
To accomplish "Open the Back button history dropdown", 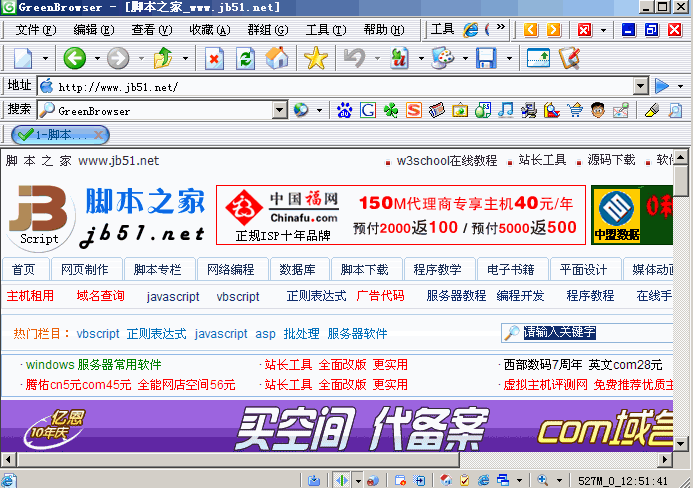I will tap(97, 58).
